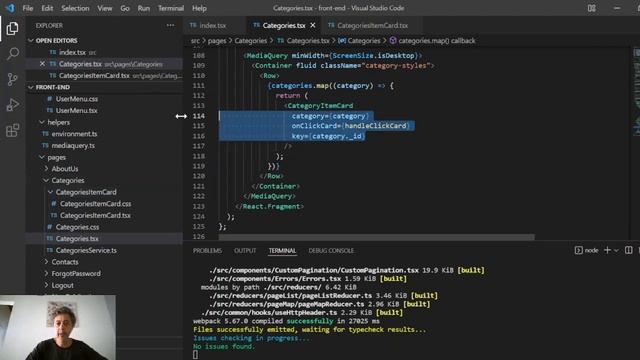Open the Explorer view in activity bar

coord(12,29)
